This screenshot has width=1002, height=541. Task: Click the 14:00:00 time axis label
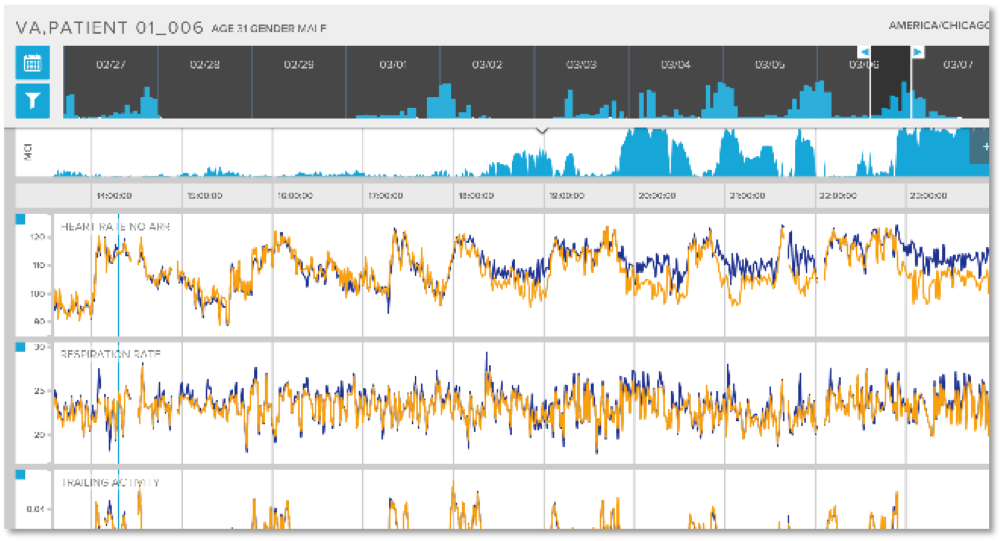tap(114, 196)
